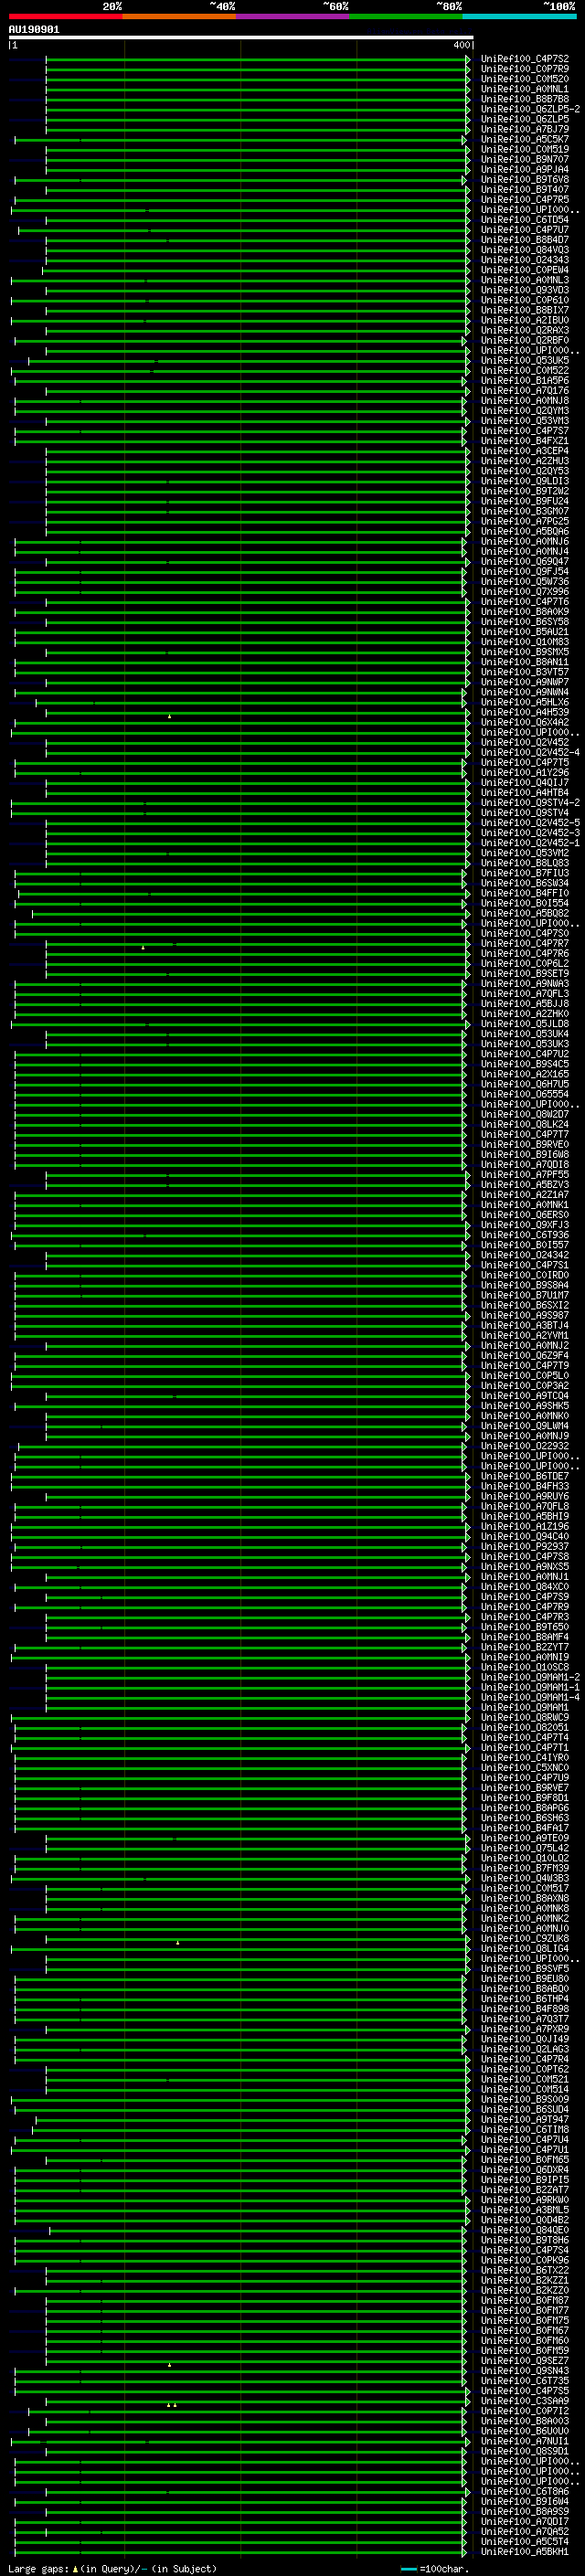Click the UniRef100_B0I554 hit label
The width and height of the screenshot is (585, 2576).
525,903
